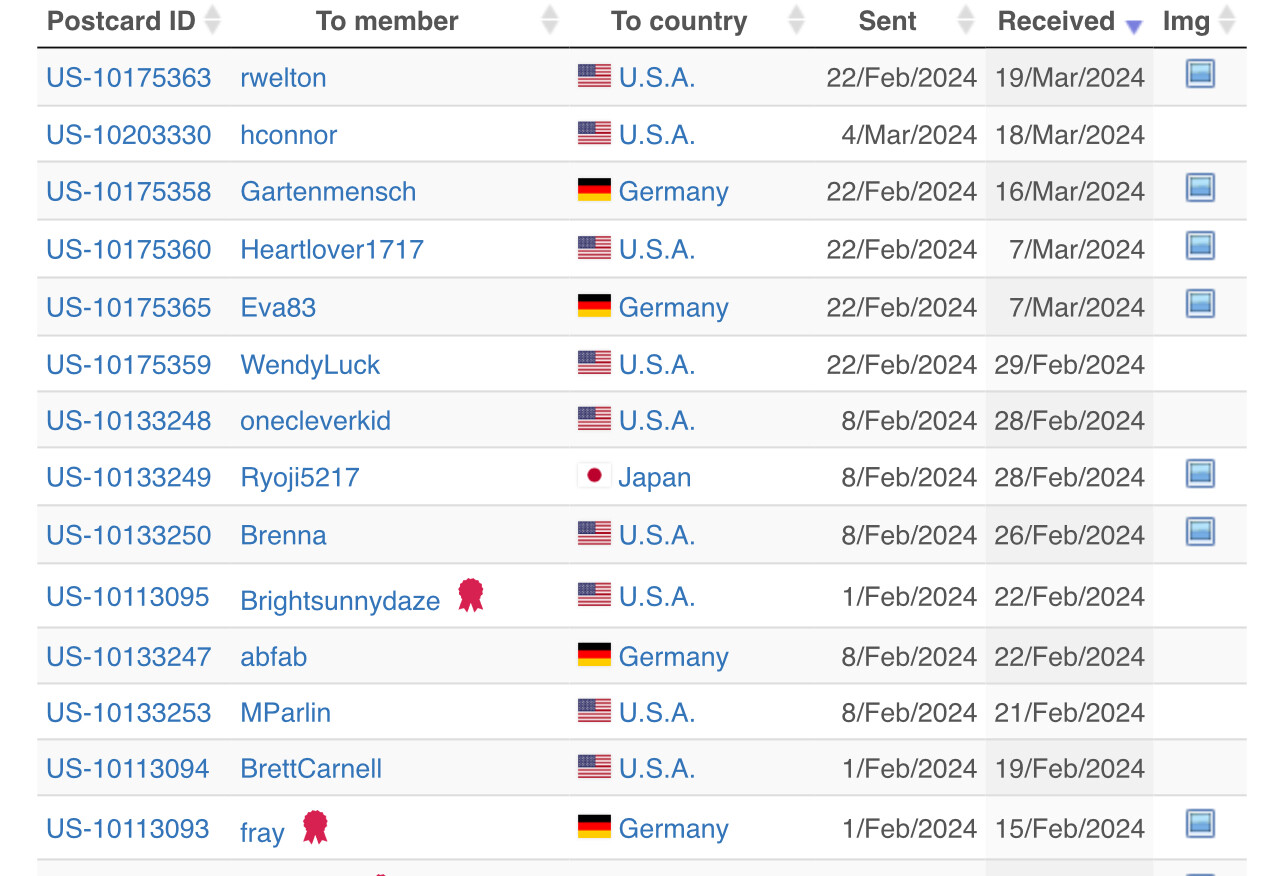Open Germany country link in abfab row
Screen dimensions: 1284x876
pos(673,657)
